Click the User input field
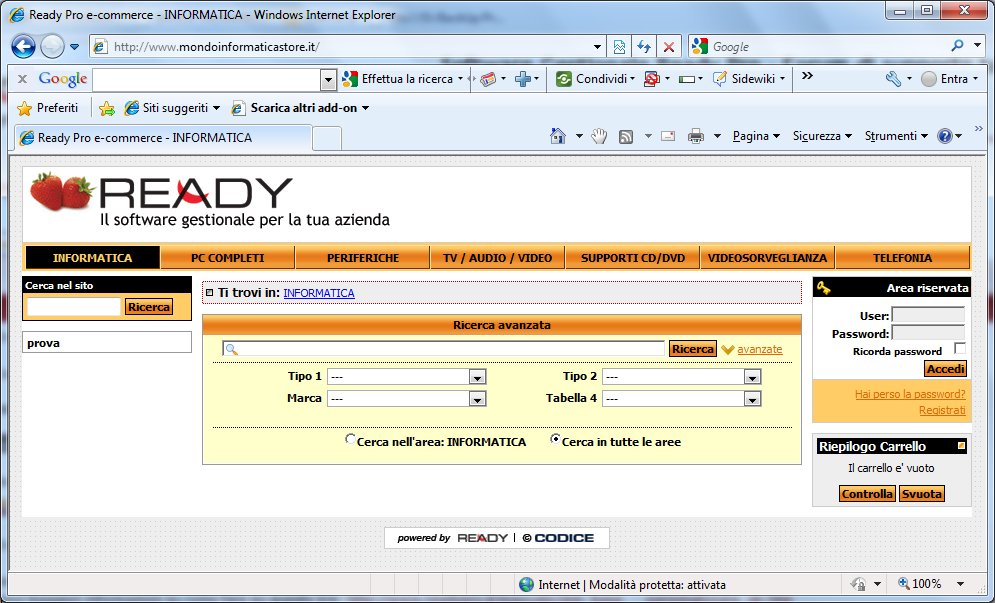995x603 pixels. (928, 315)
